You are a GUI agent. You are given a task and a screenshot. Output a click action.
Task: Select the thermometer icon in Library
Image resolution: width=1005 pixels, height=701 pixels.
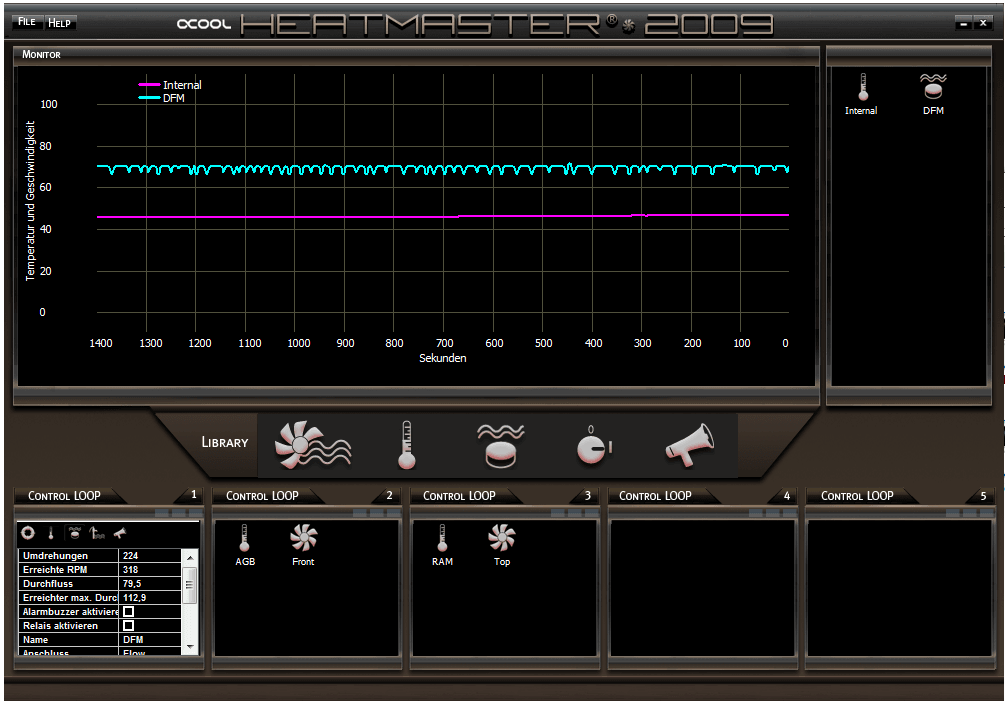tap(407, 445)
